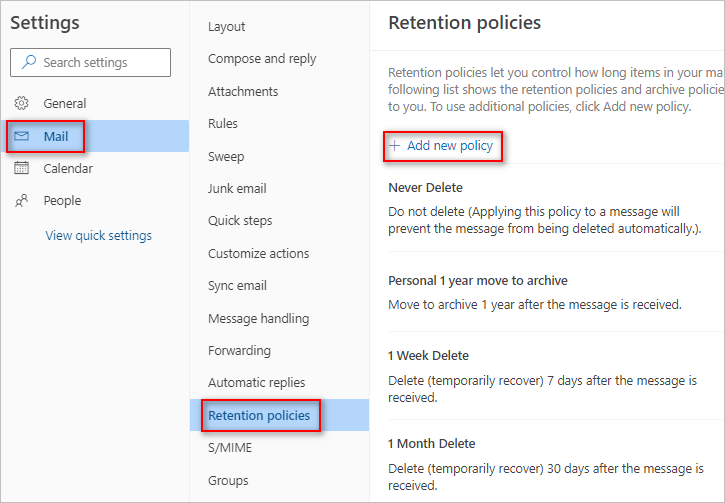Click the search magnifier icon
Image resolution: width=725 pixels, height=503 pixels.
[x=29, y=62]
